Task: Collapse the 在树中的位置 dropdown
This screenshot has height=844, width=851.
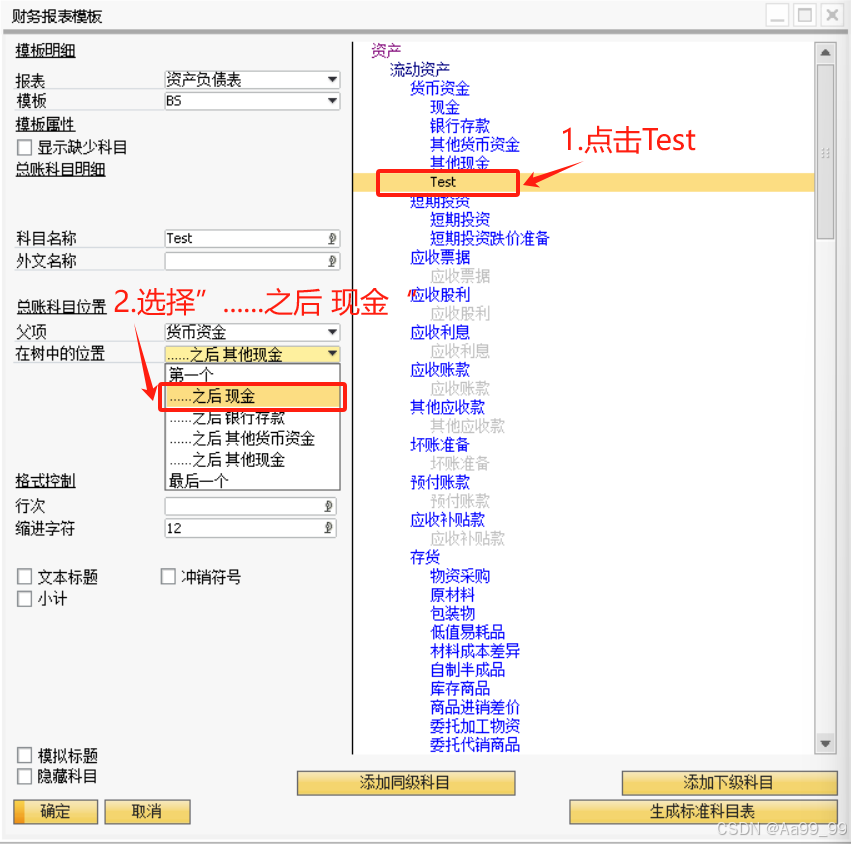Action: click(332, 354)
